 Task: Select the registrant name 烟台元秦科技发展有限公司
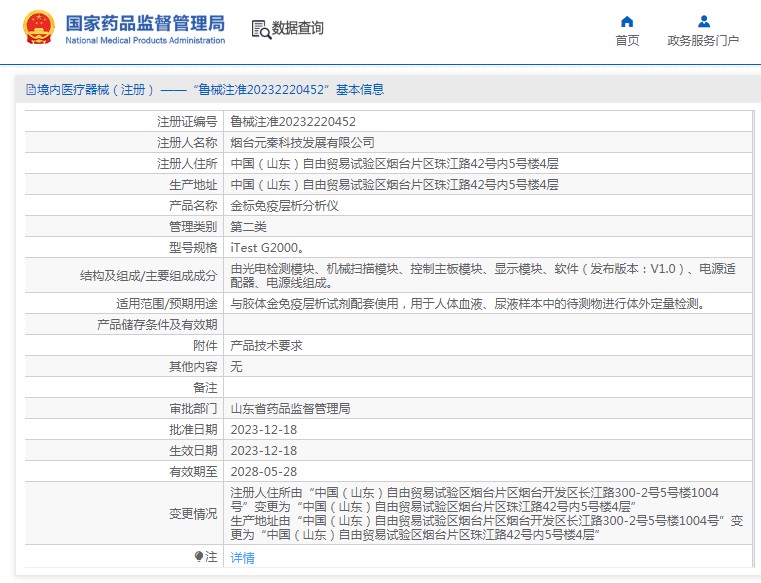[x=303, y=143]
